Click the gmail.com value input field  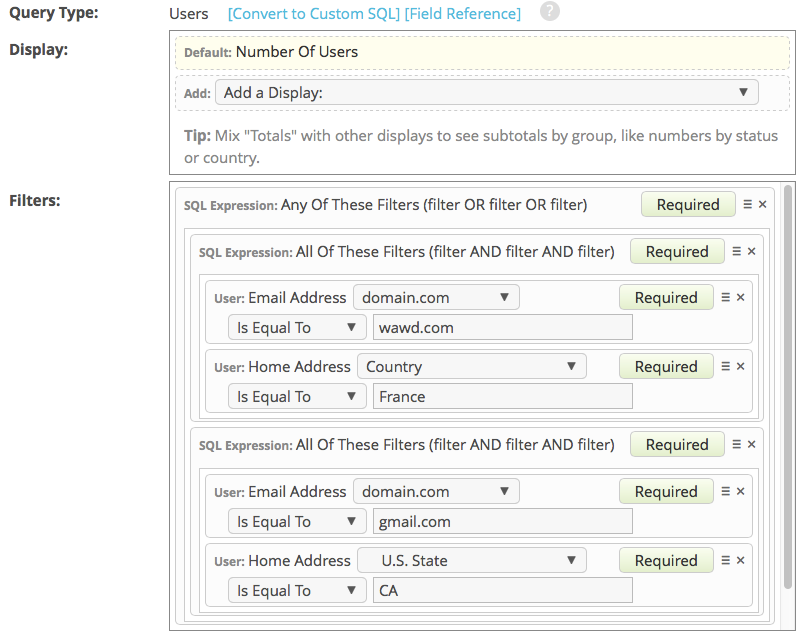502,521
